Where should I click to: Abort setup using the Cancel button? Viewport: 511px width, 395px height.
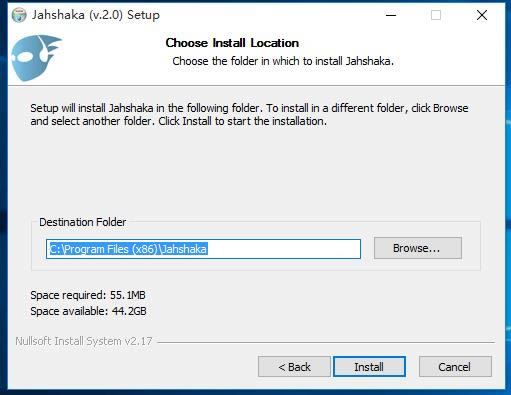[455, 367]
